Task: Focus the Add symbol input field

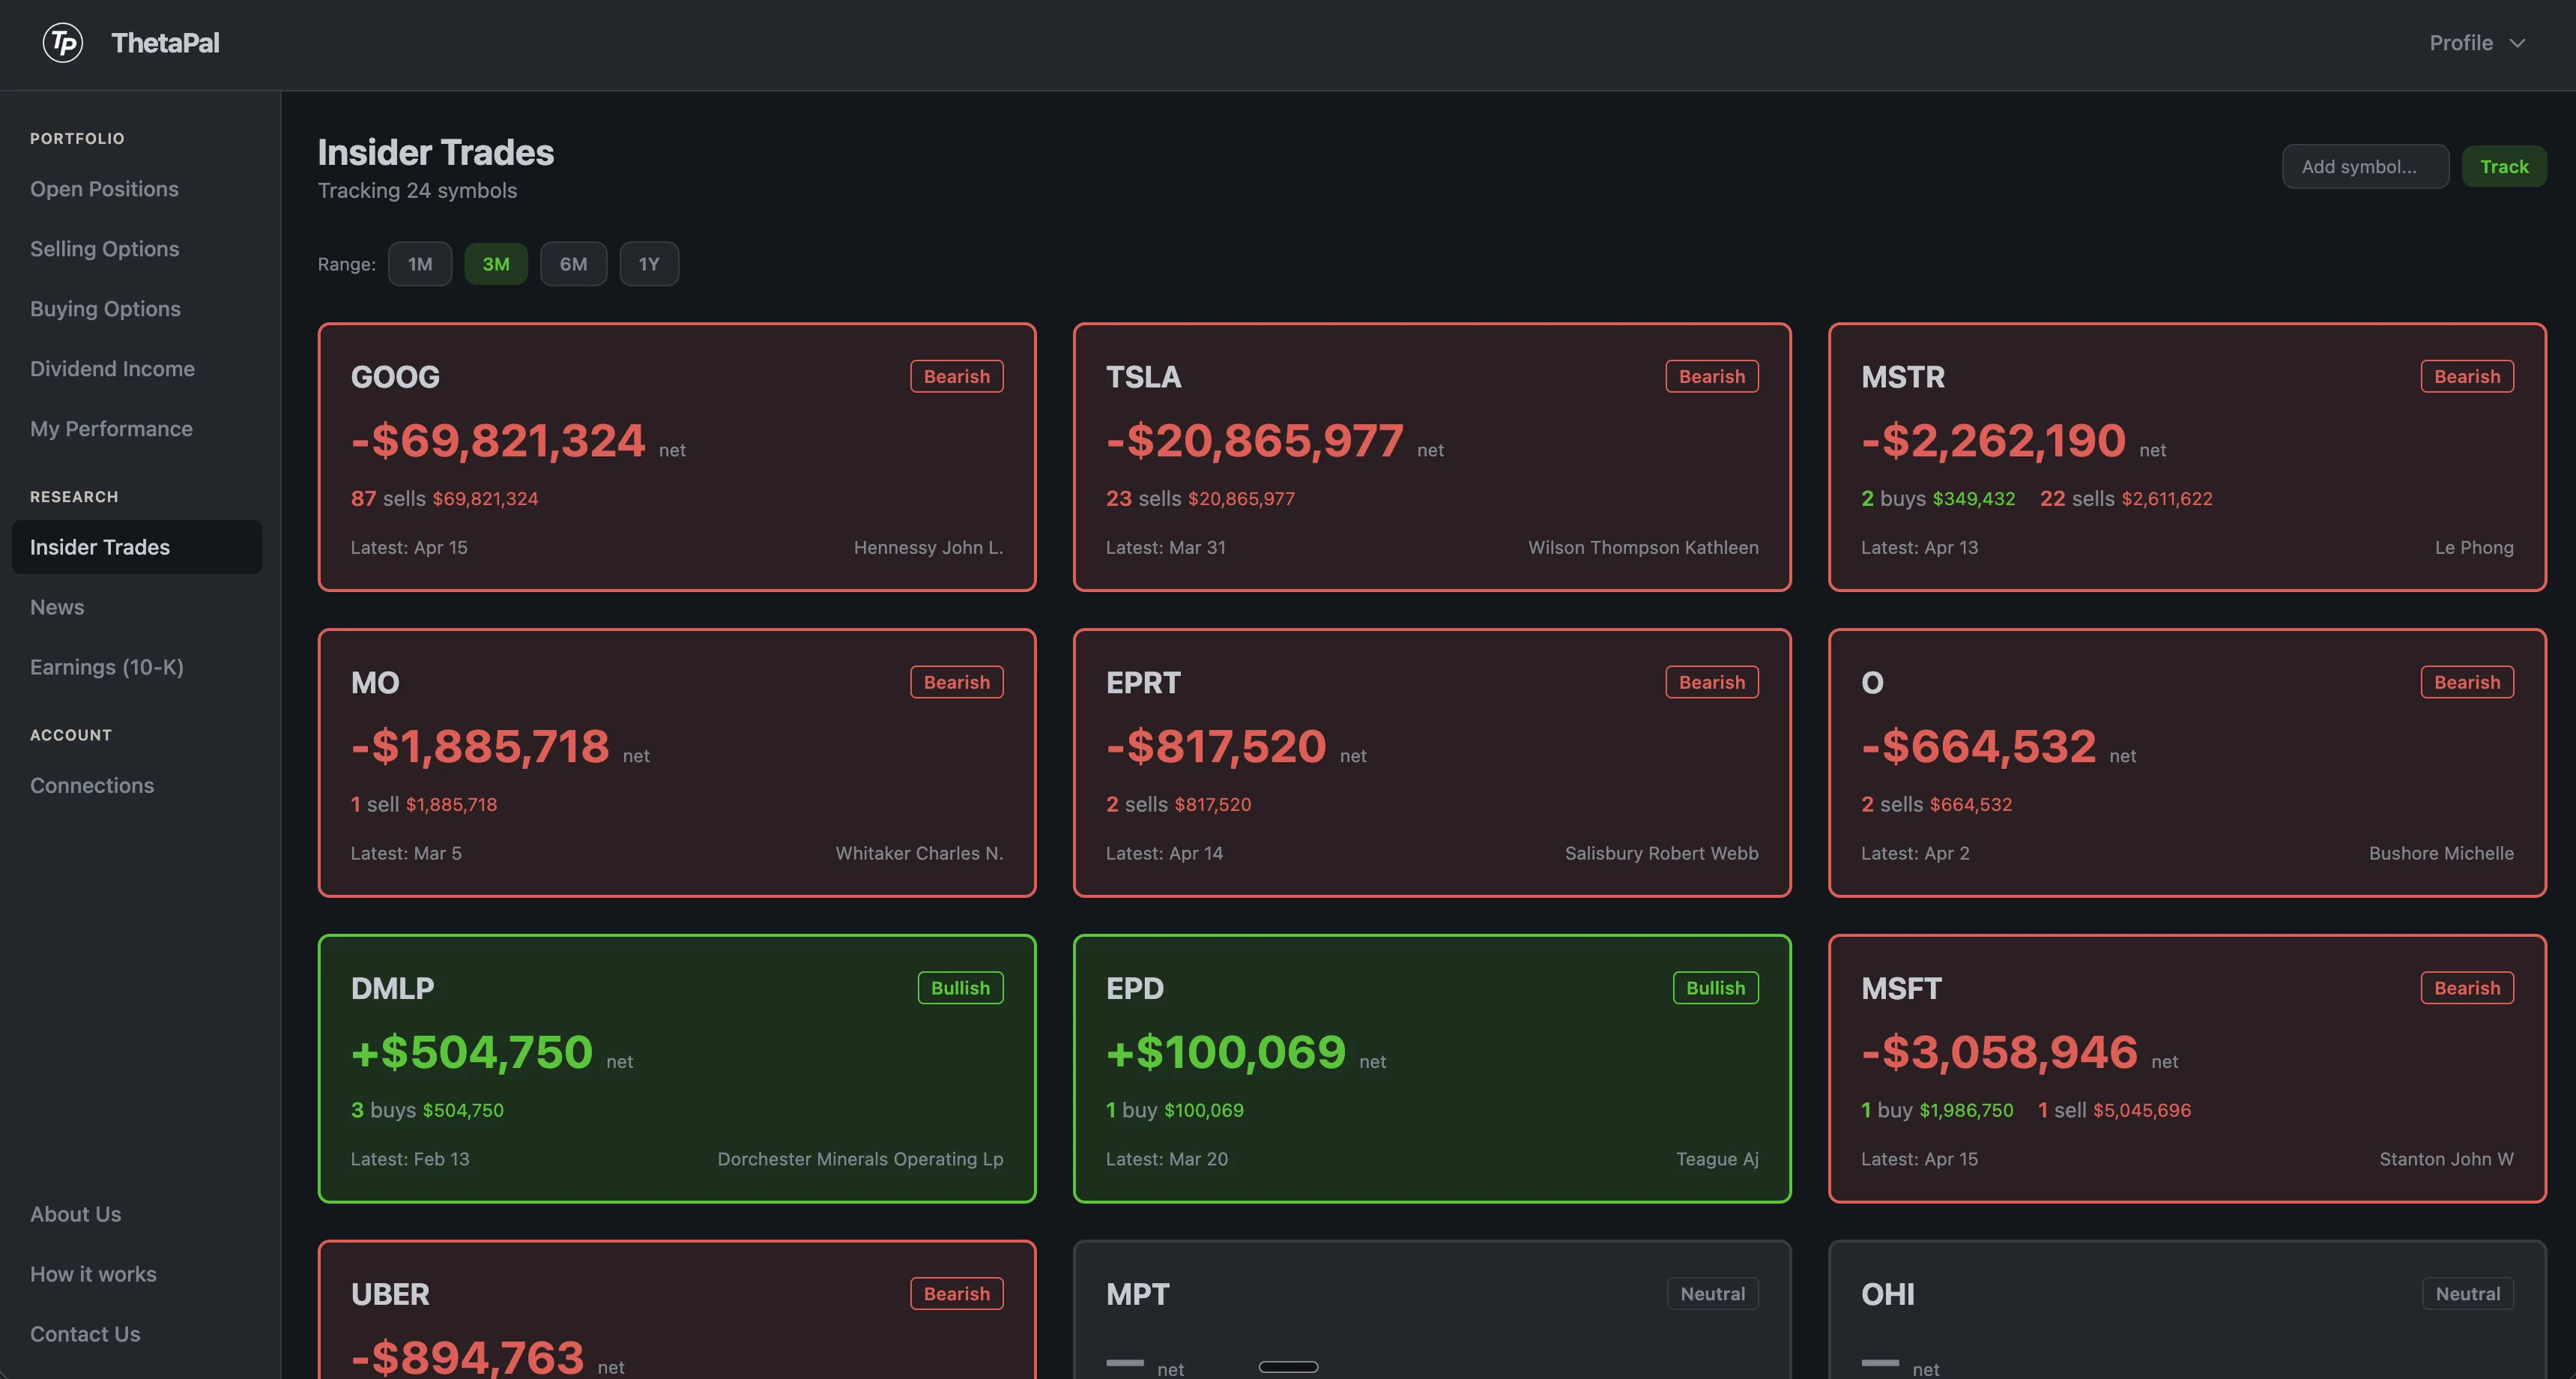Action: (x=2365, y=166)
